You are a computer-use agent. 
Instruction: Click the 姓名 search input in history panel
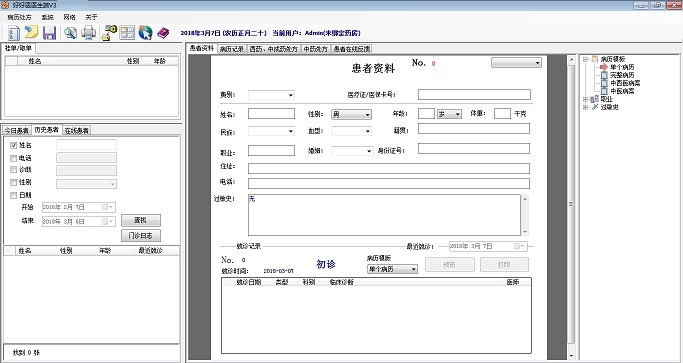tap(87, 145)
